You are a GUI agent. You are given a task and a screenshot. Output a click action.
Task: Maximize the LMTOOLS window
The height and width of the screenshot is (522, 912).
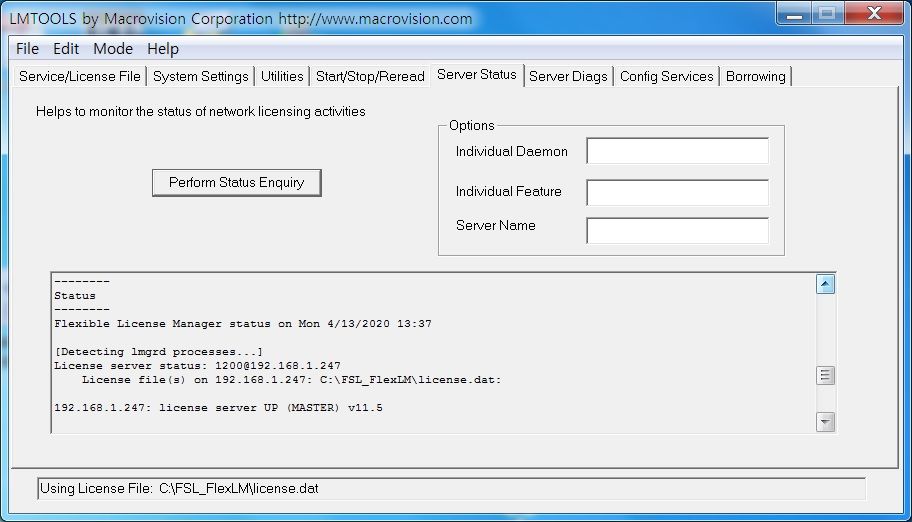tap(827, 14)
